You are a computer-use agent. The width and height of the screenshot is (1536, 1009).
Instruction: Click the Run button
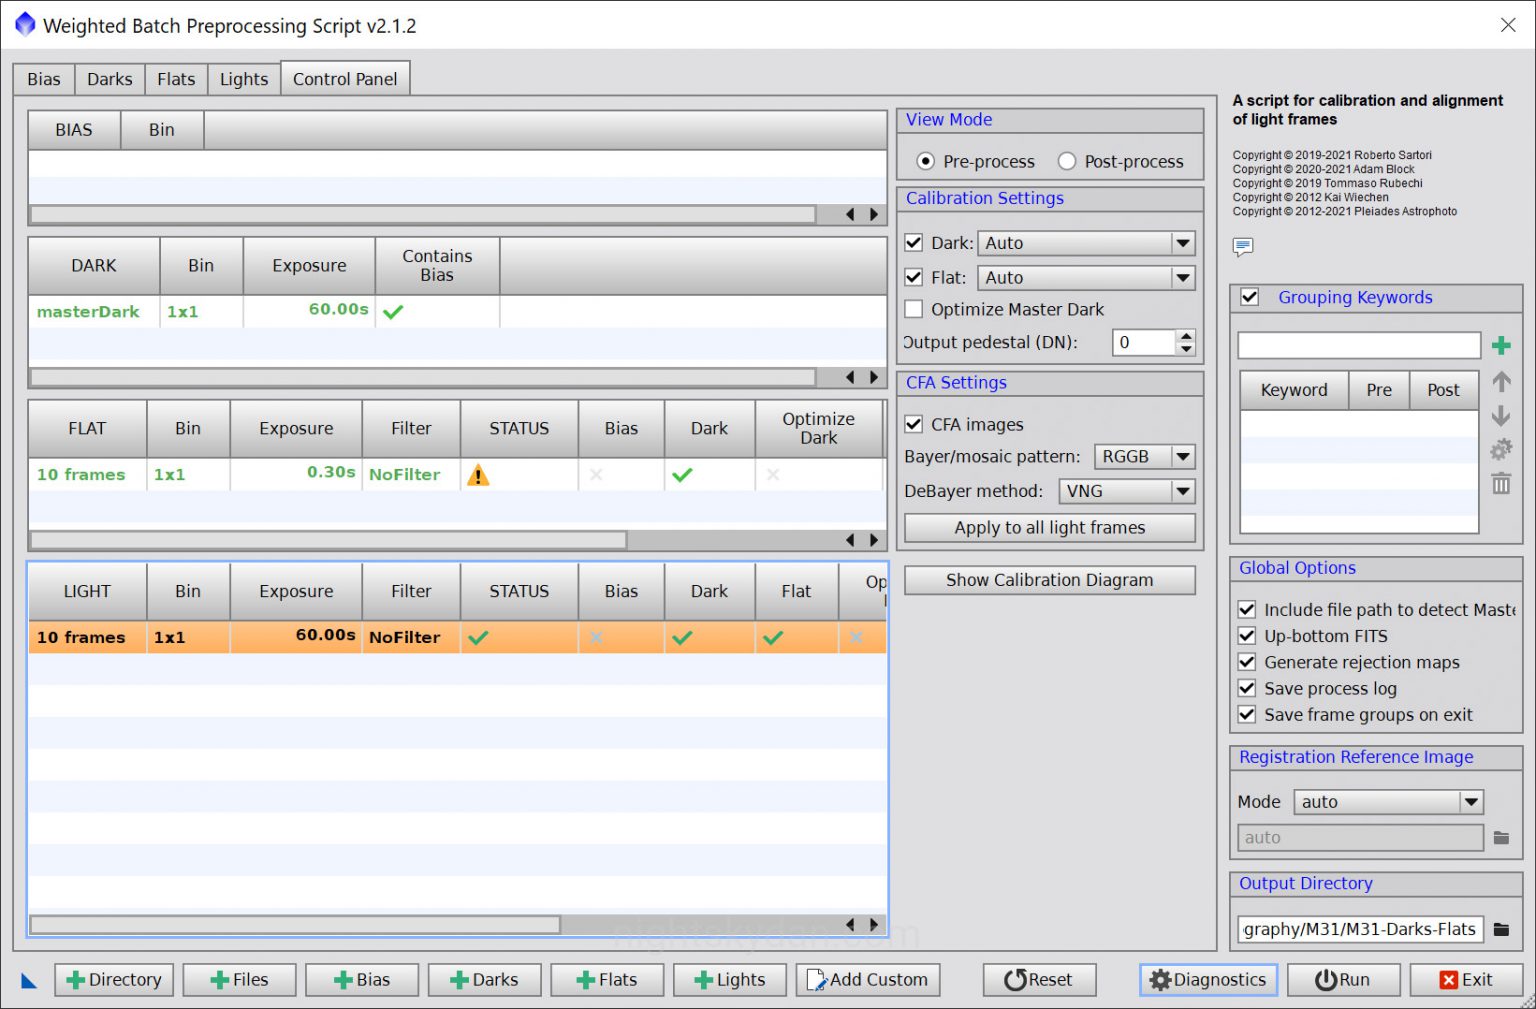[x=1342, y=980]
